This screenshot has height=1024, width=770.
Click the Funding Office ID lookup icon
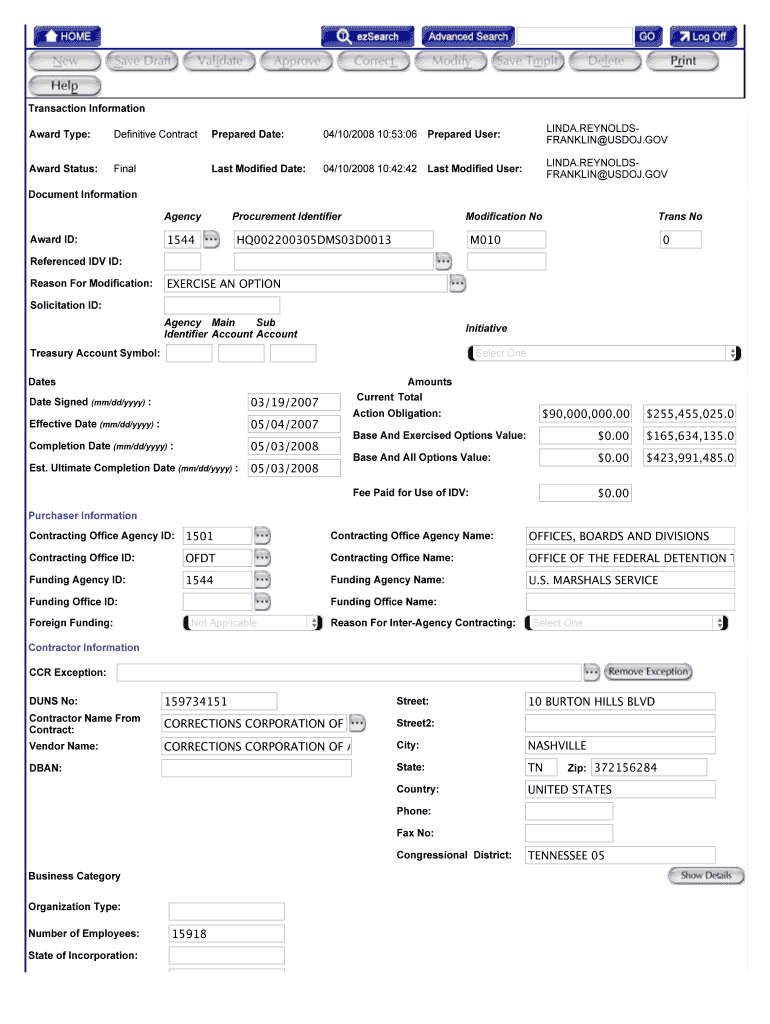point(262,602)
